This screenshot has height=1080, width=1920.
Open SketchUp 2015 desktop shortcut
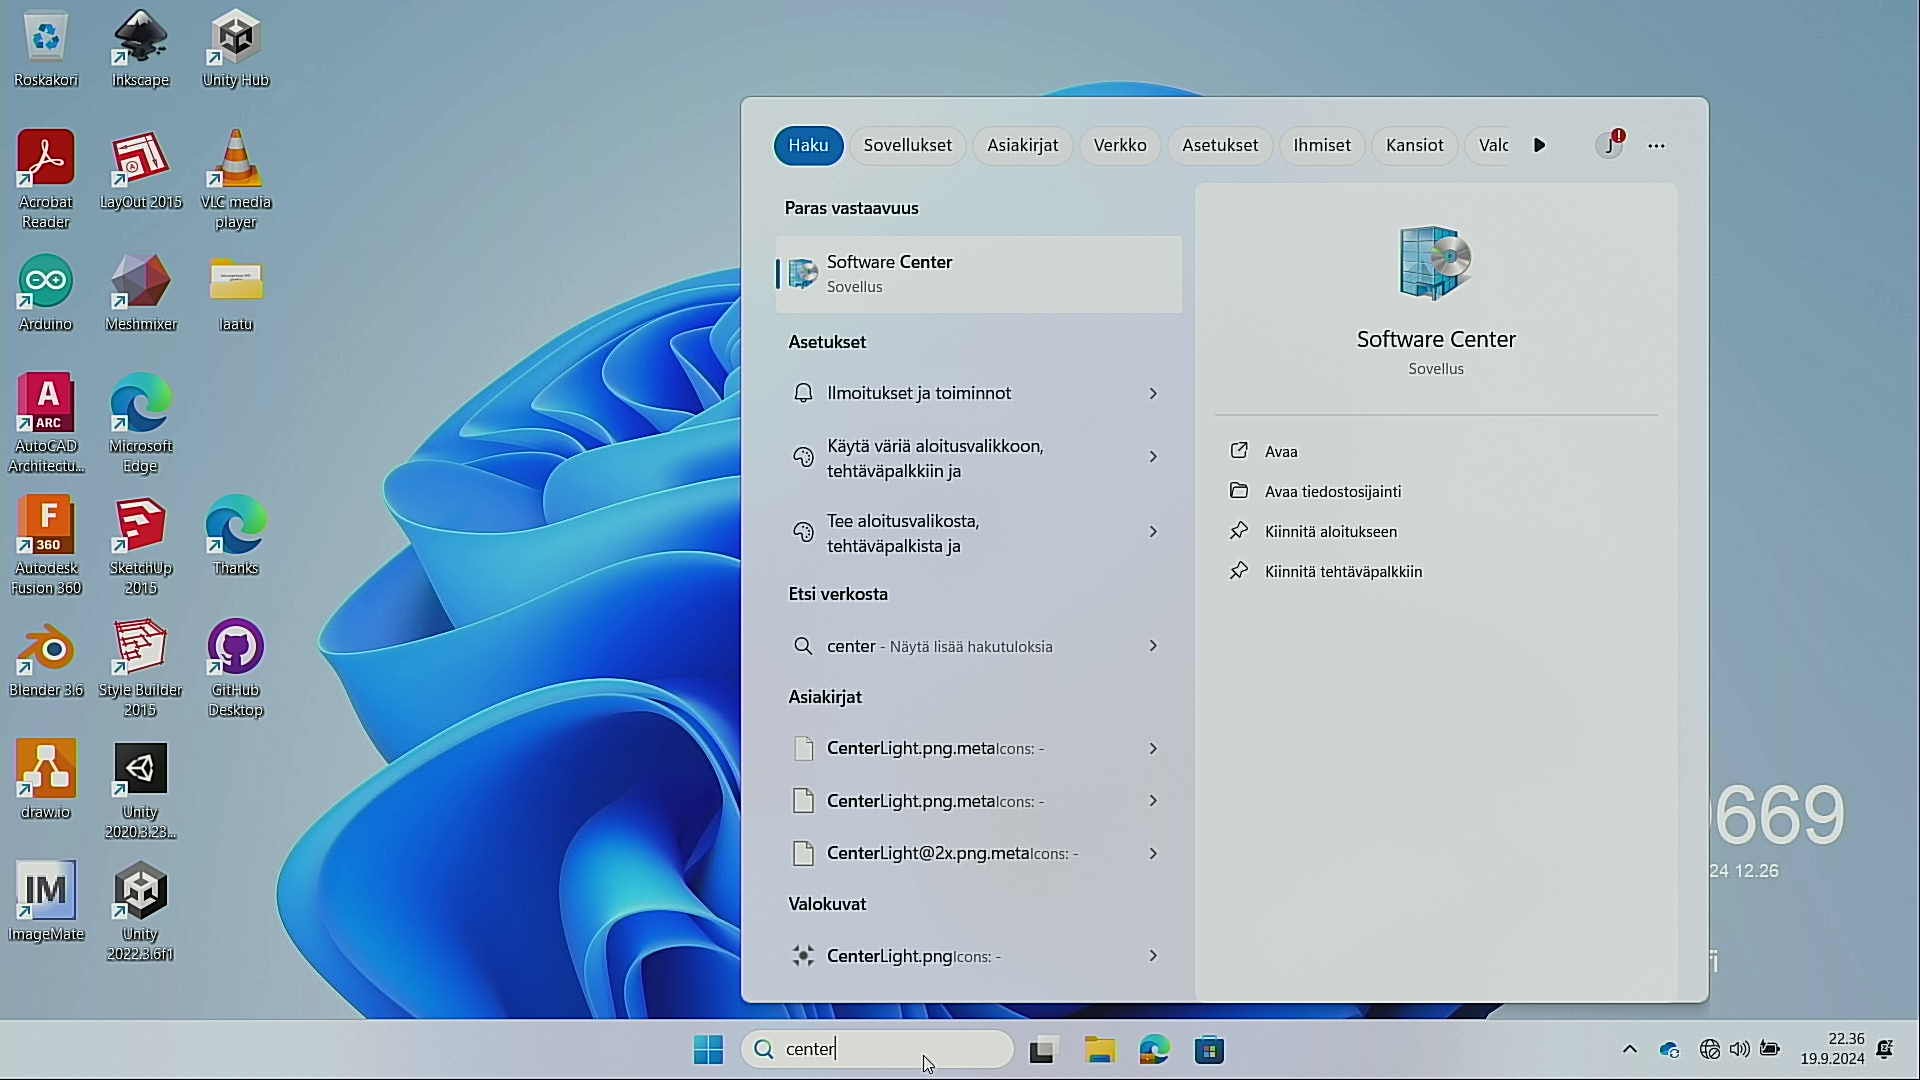point(140,545)
